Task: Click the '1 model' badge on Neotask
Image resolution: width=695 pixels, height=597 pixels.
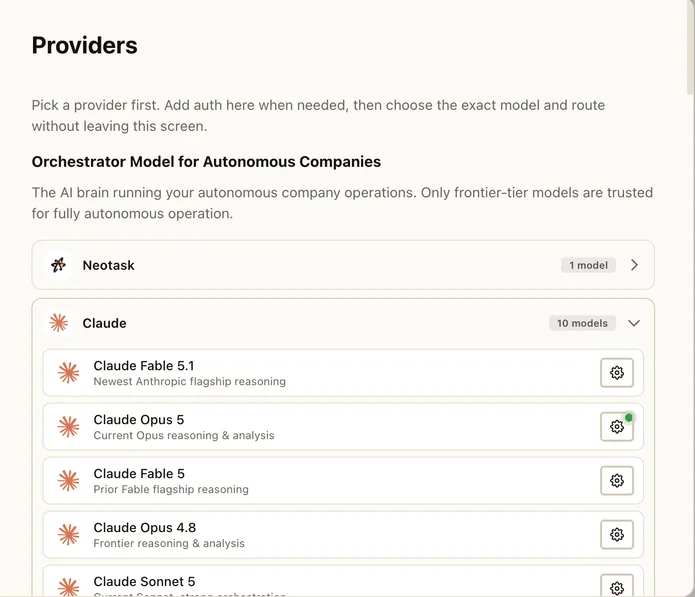Action: tap(588, 265)
